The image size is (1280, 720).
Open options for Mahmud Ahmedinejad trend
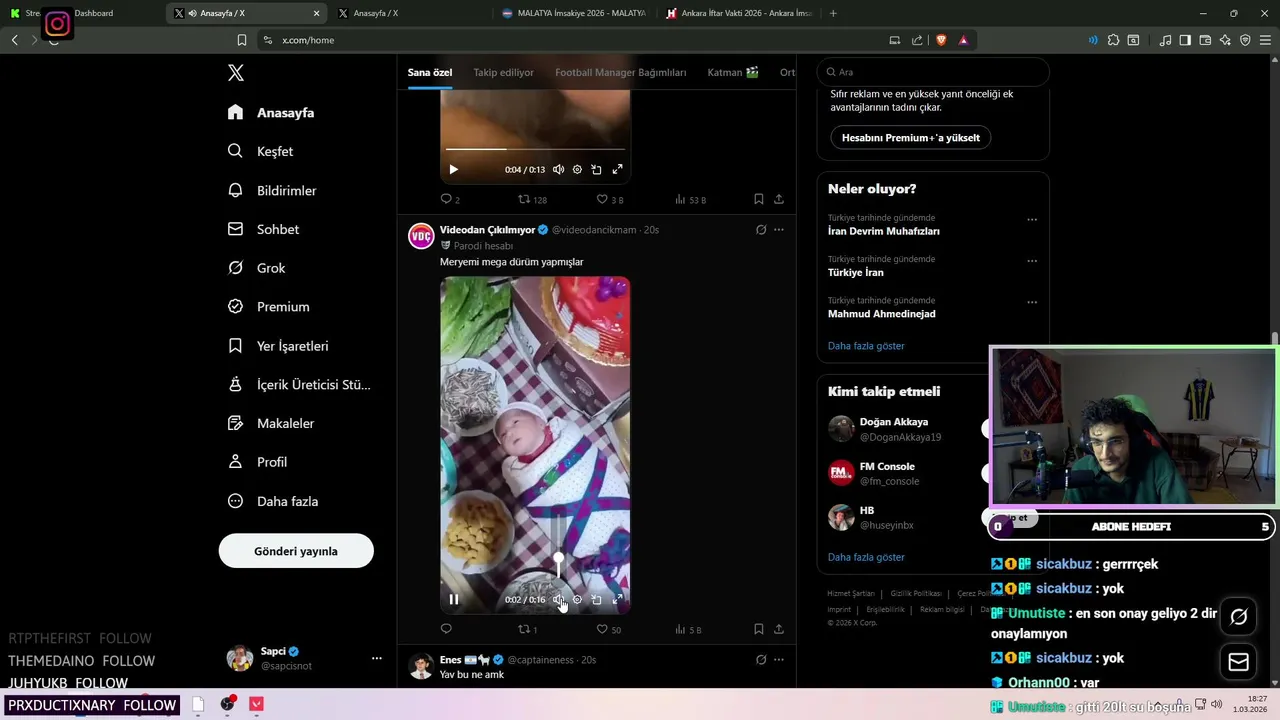click(x=1032, y=302)
